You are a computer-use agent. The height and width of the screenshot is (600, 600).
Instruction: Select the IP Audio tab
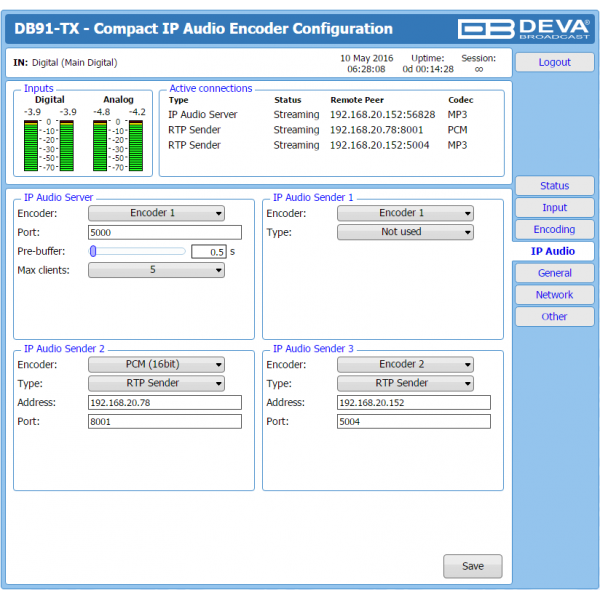(x=553, y=251)
